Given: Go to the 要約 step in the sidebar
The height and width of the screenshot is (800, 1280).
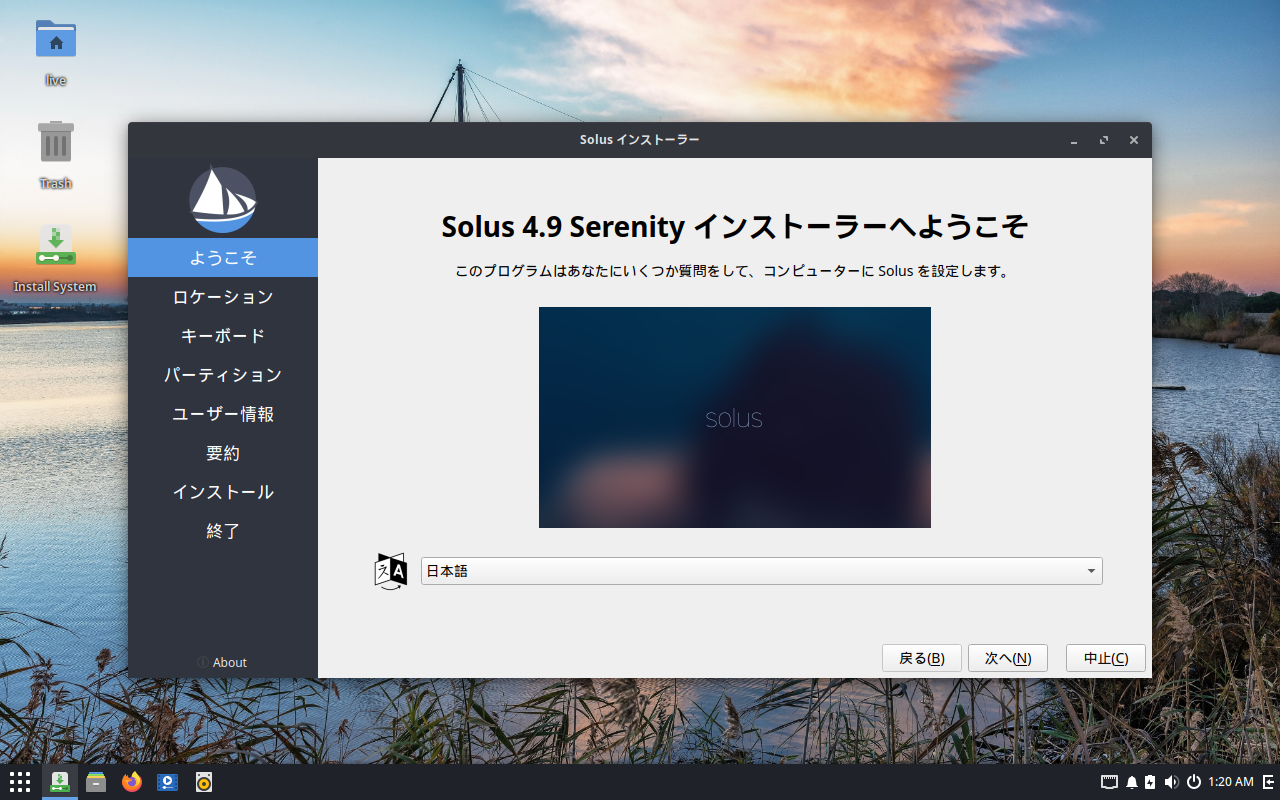Looking at the screenshot, I should (223, 453).
